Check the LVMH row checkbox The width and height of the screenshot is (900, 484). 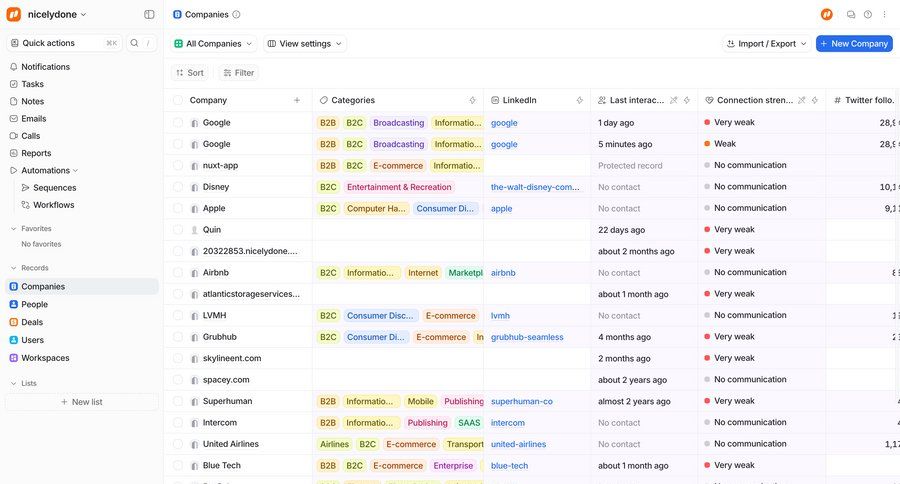pyautogui.click(x=178, y=315)
